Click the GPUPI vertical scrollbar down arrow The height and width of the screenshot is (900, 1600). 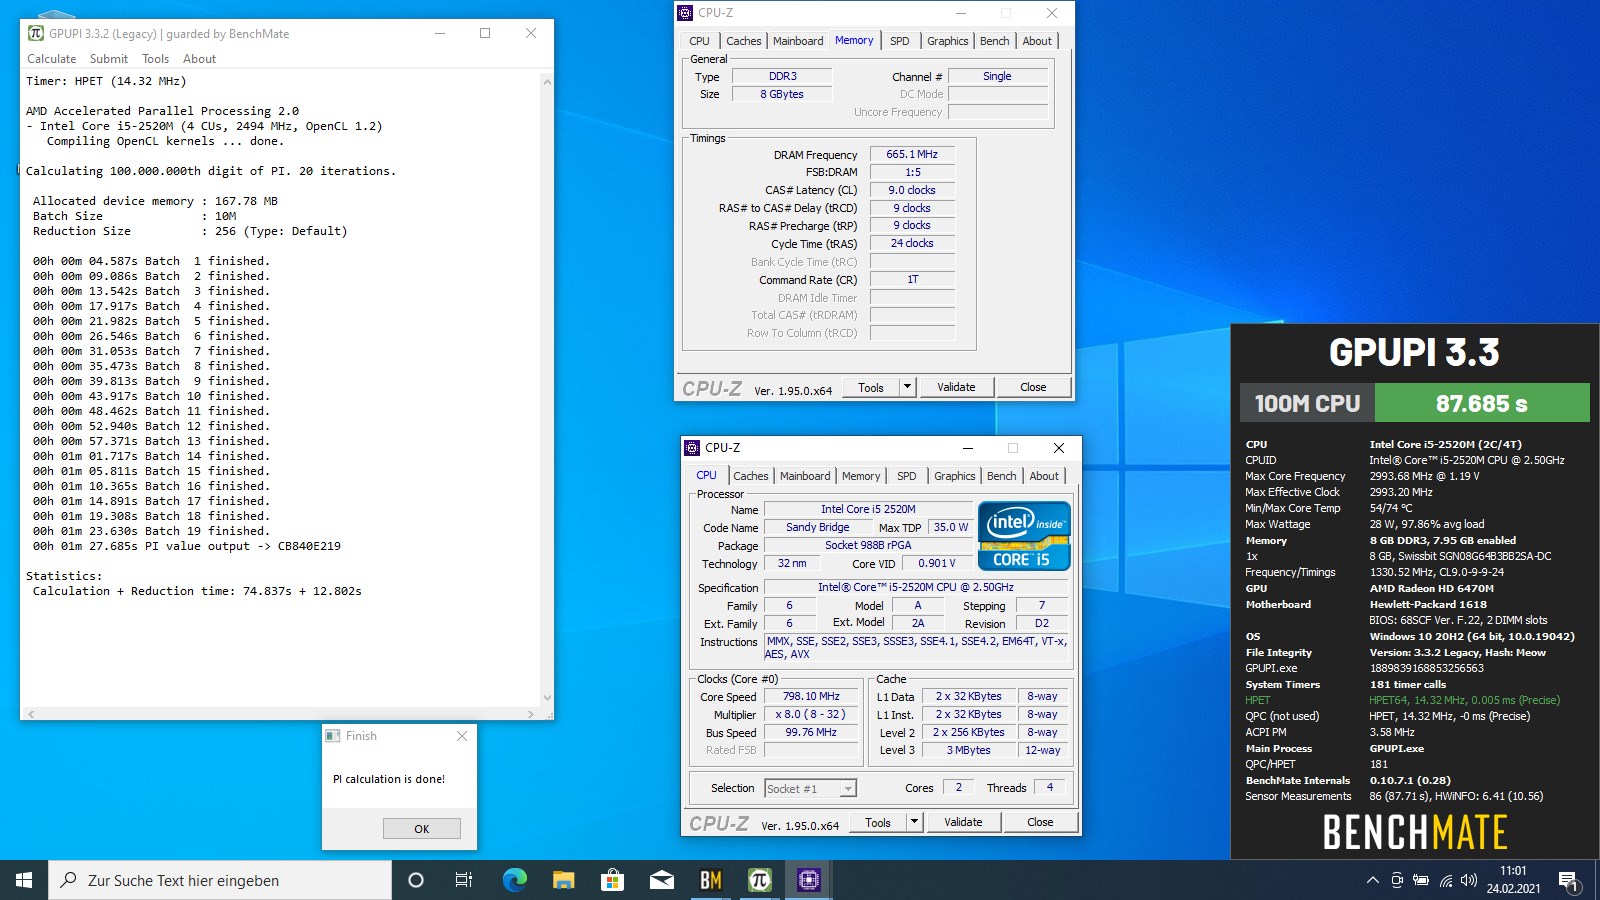[547, 698]
